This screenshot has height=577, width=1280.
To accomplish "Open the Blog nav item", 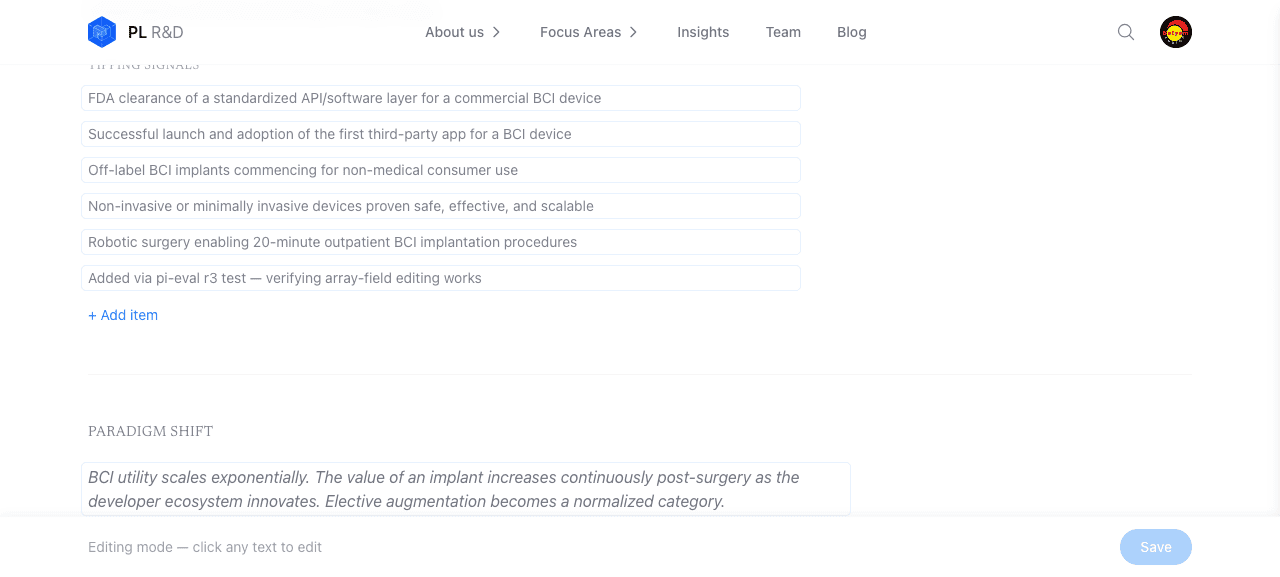I will [852, 32].
